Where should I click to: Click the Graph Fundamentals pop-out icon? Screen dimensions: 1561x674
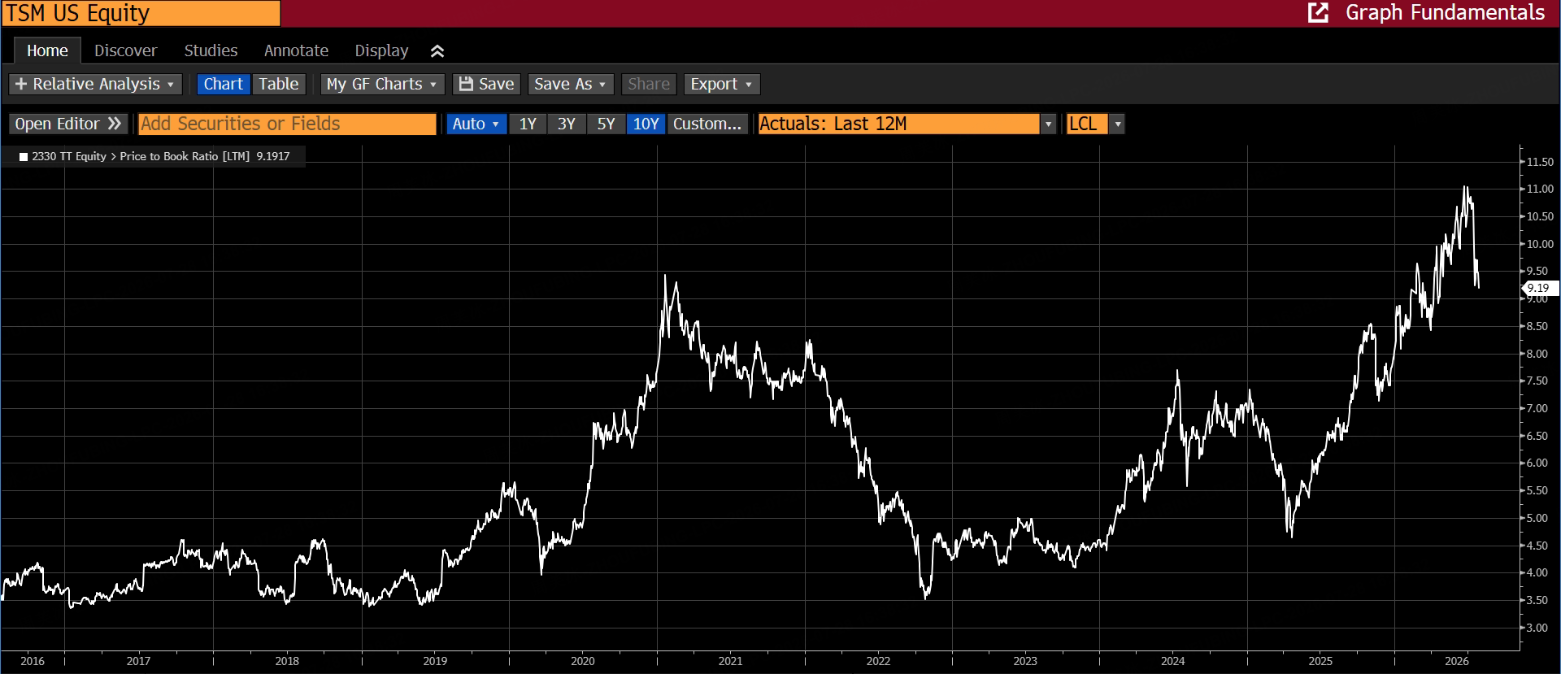(1318, 13)
